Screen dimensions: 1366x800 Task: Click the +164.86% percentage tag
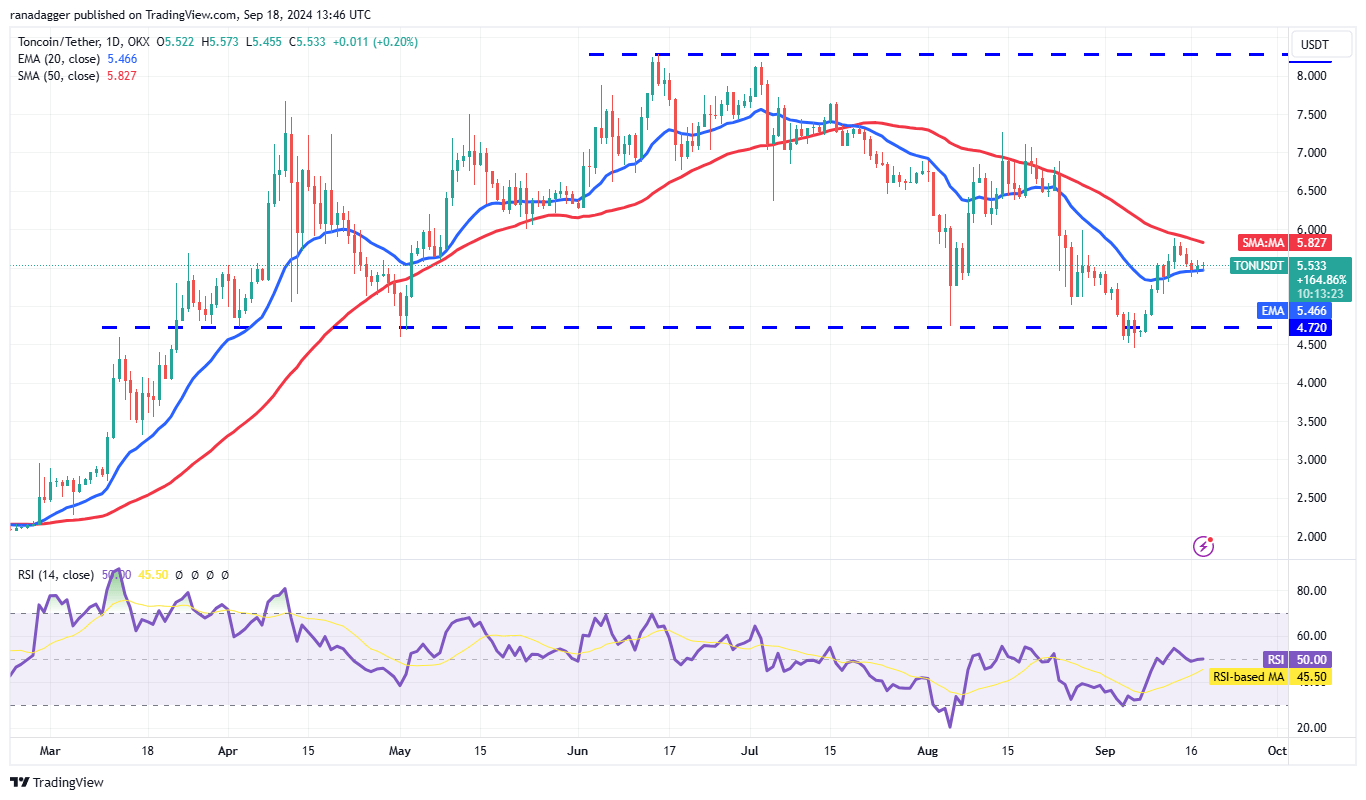click(1322, 280)
